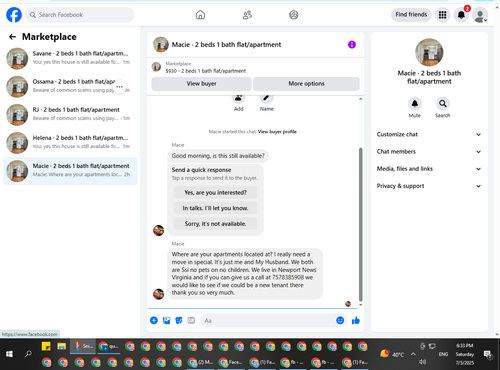Open three-dot options on Ossama conversation
This screenshot has height=370, width=500.
[119, 87]
